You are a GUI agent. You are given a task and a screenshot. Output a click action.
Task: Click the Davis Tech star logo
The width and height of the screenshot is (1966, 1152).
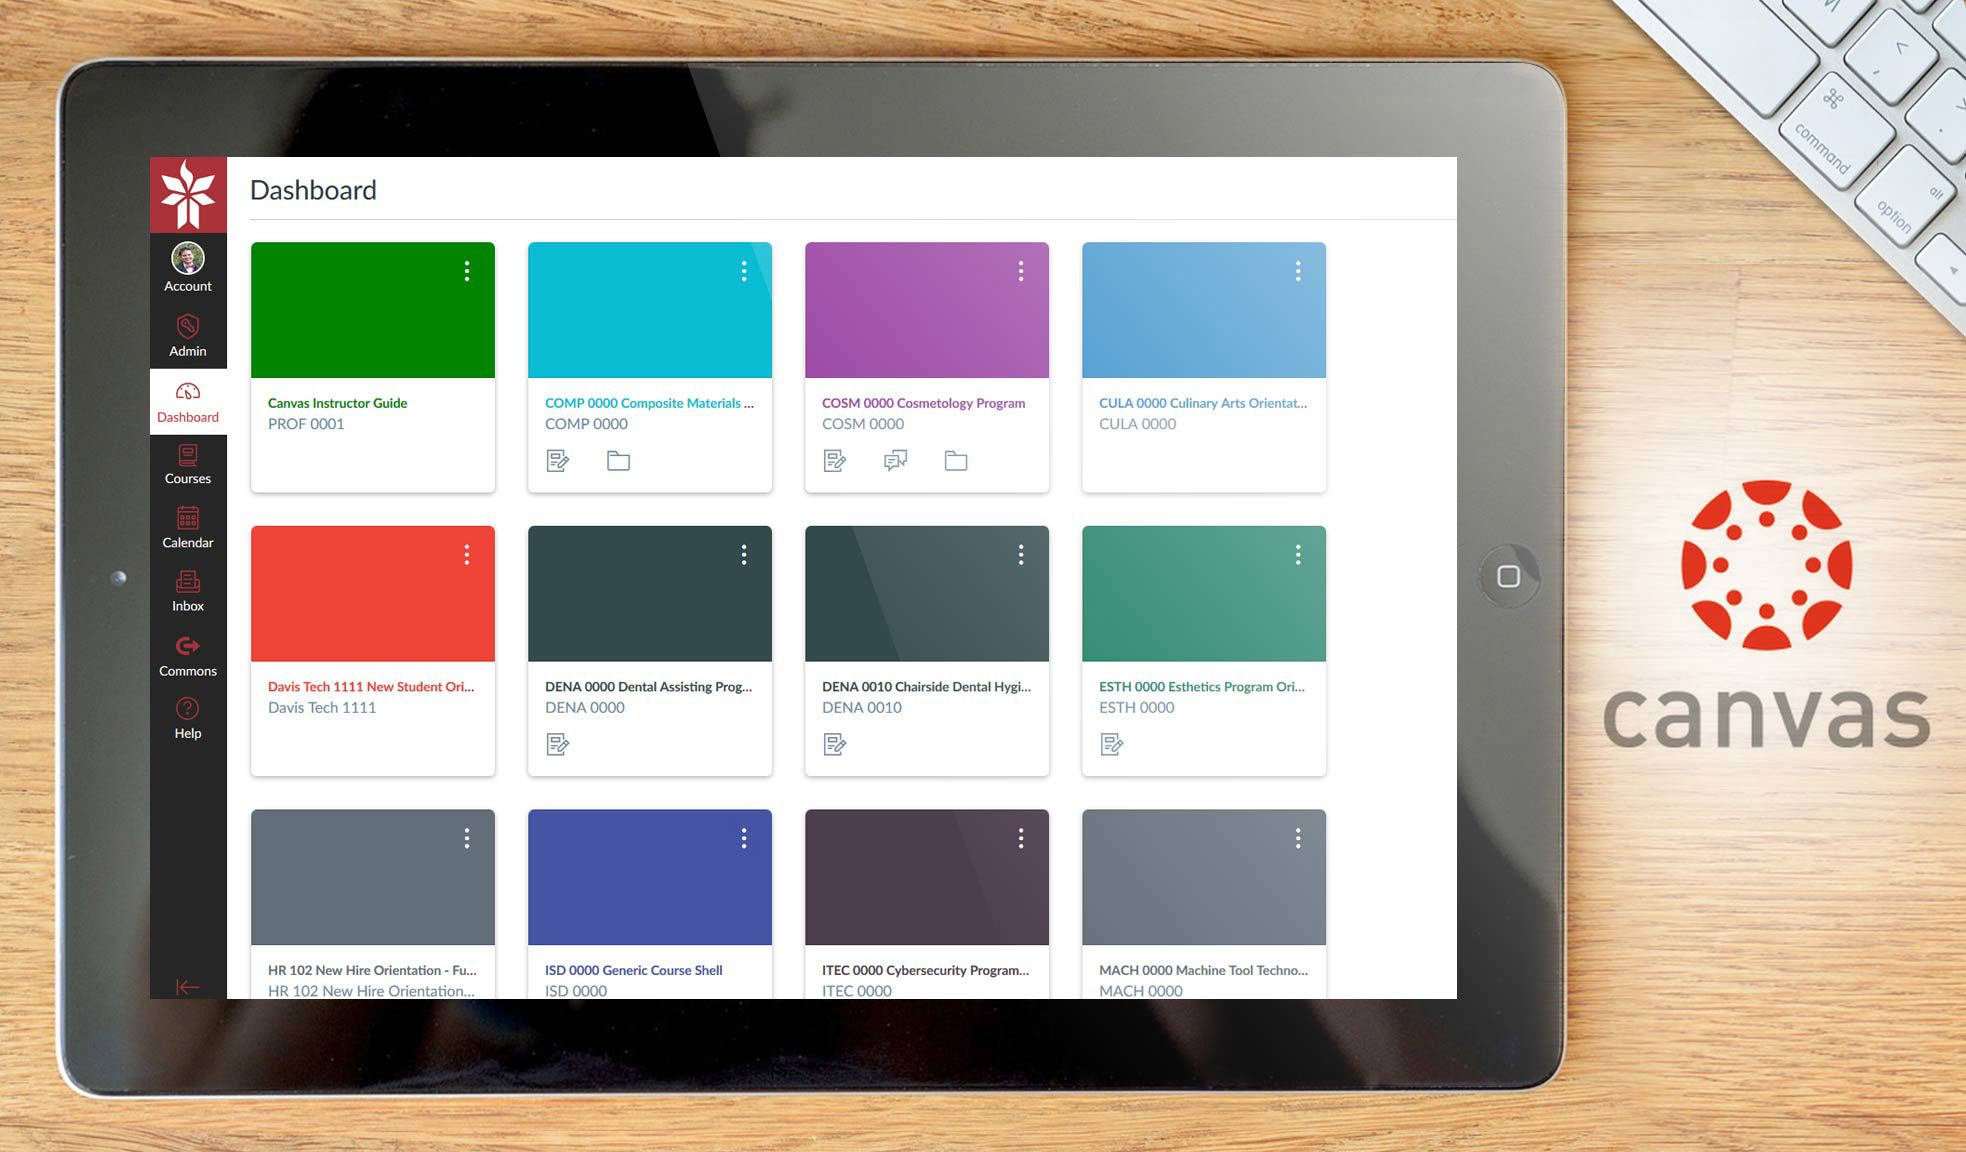188,194
